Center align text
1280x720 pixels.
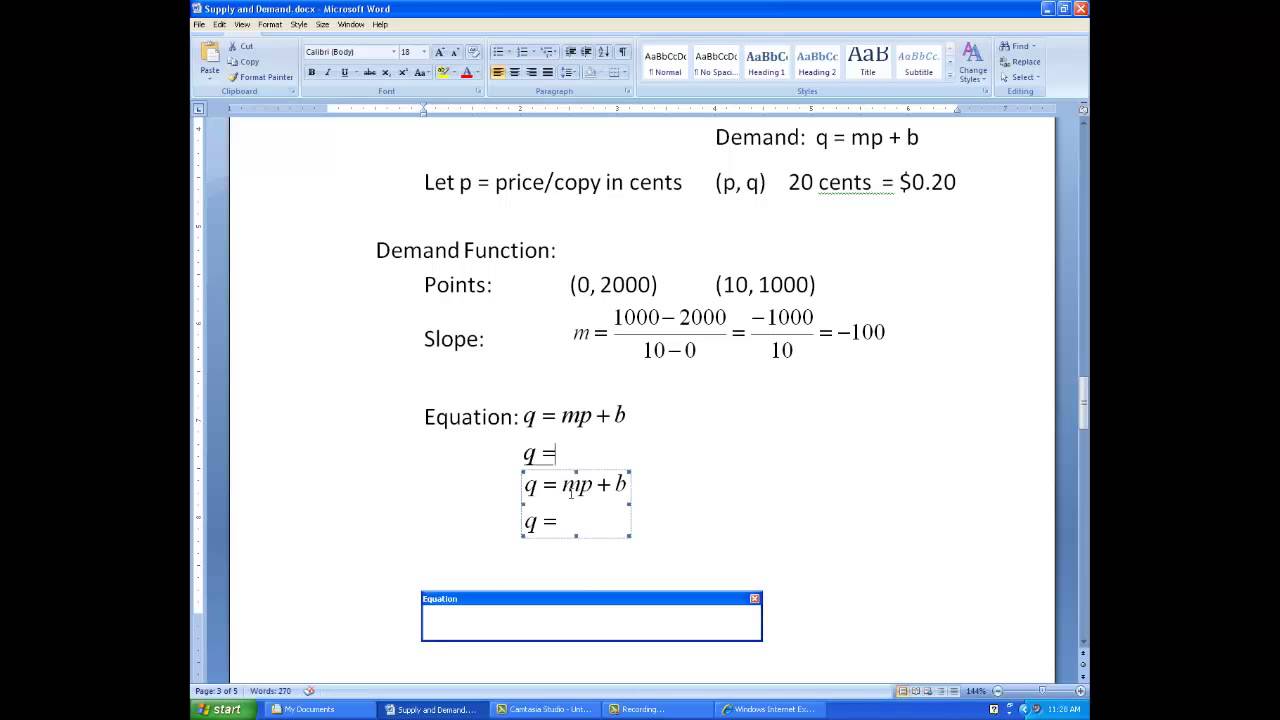[x=514, y=72]
